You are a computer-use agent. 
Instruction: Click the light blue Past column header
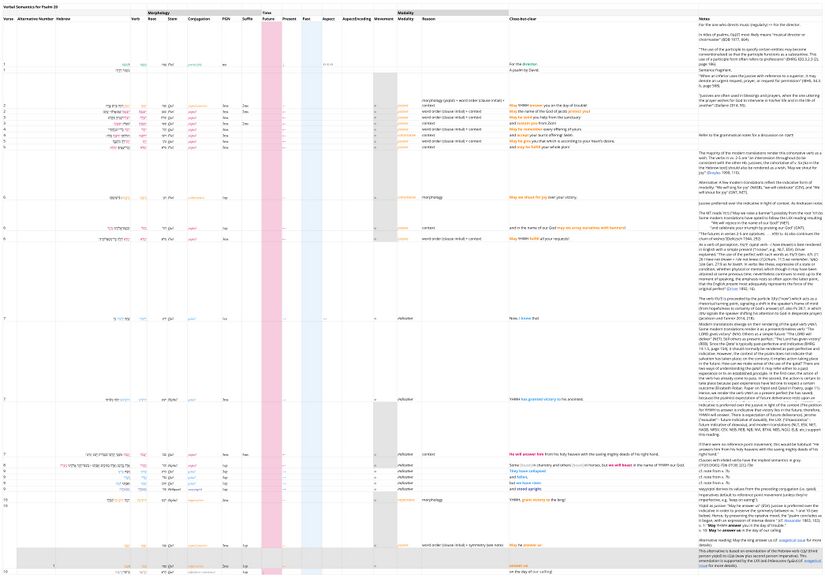pos(306,19)
